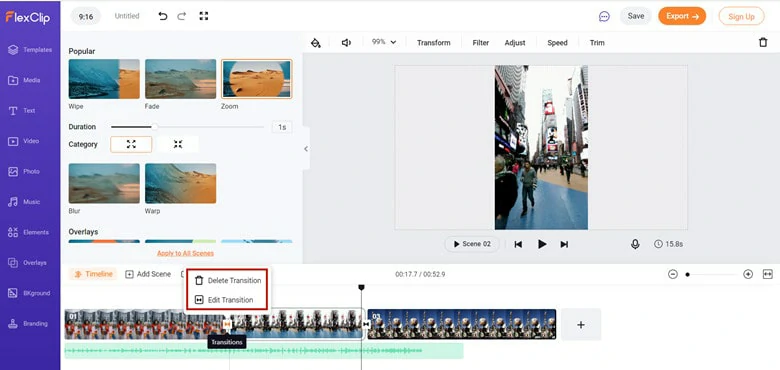Skip to previous scene button
This screenshot has width=780, height=370.
(x=518, y=244)
